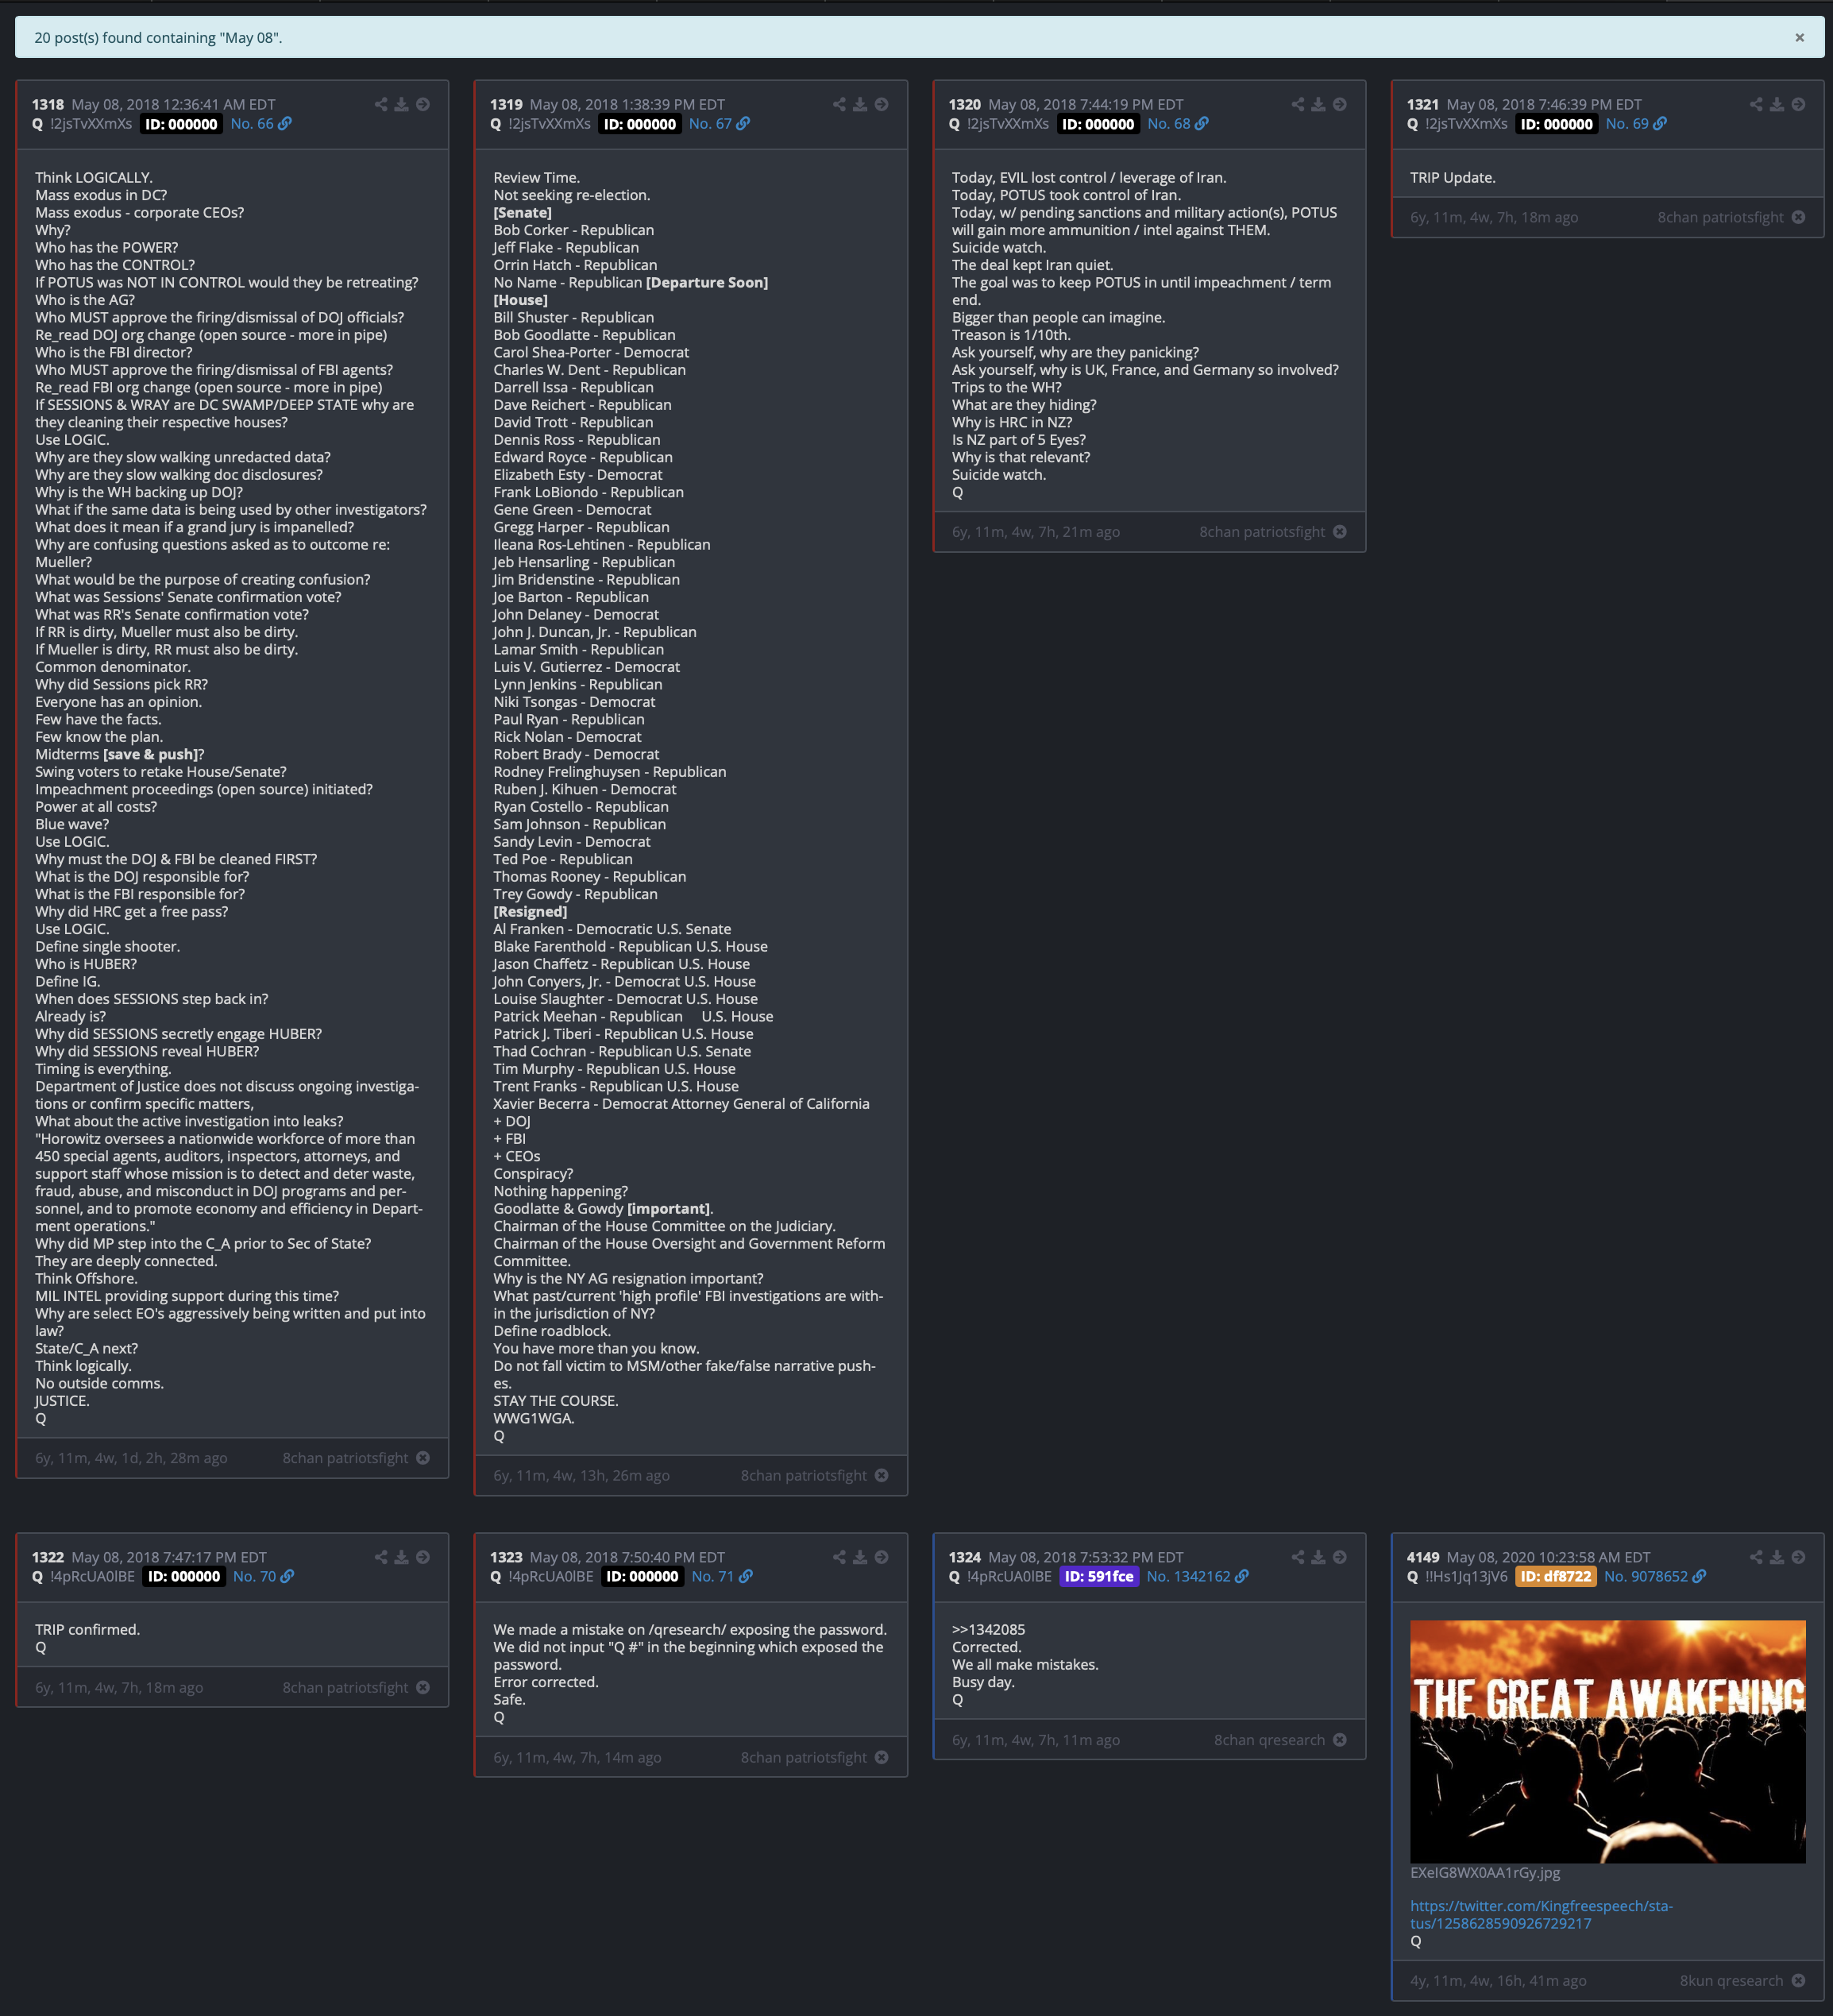Image resolution: width=1833 pixels, height=2016 pixels.
Task: Go to post 1318 via the arrow icon
Action: tap(423, 104)
